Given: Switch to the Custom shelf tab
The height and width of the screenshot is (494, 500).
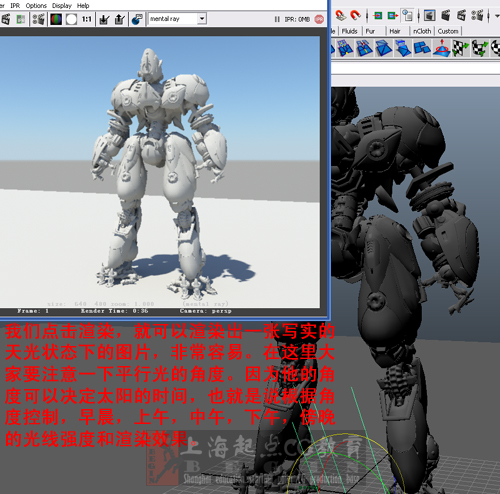Looking at the screenshot, I should 448,31.
